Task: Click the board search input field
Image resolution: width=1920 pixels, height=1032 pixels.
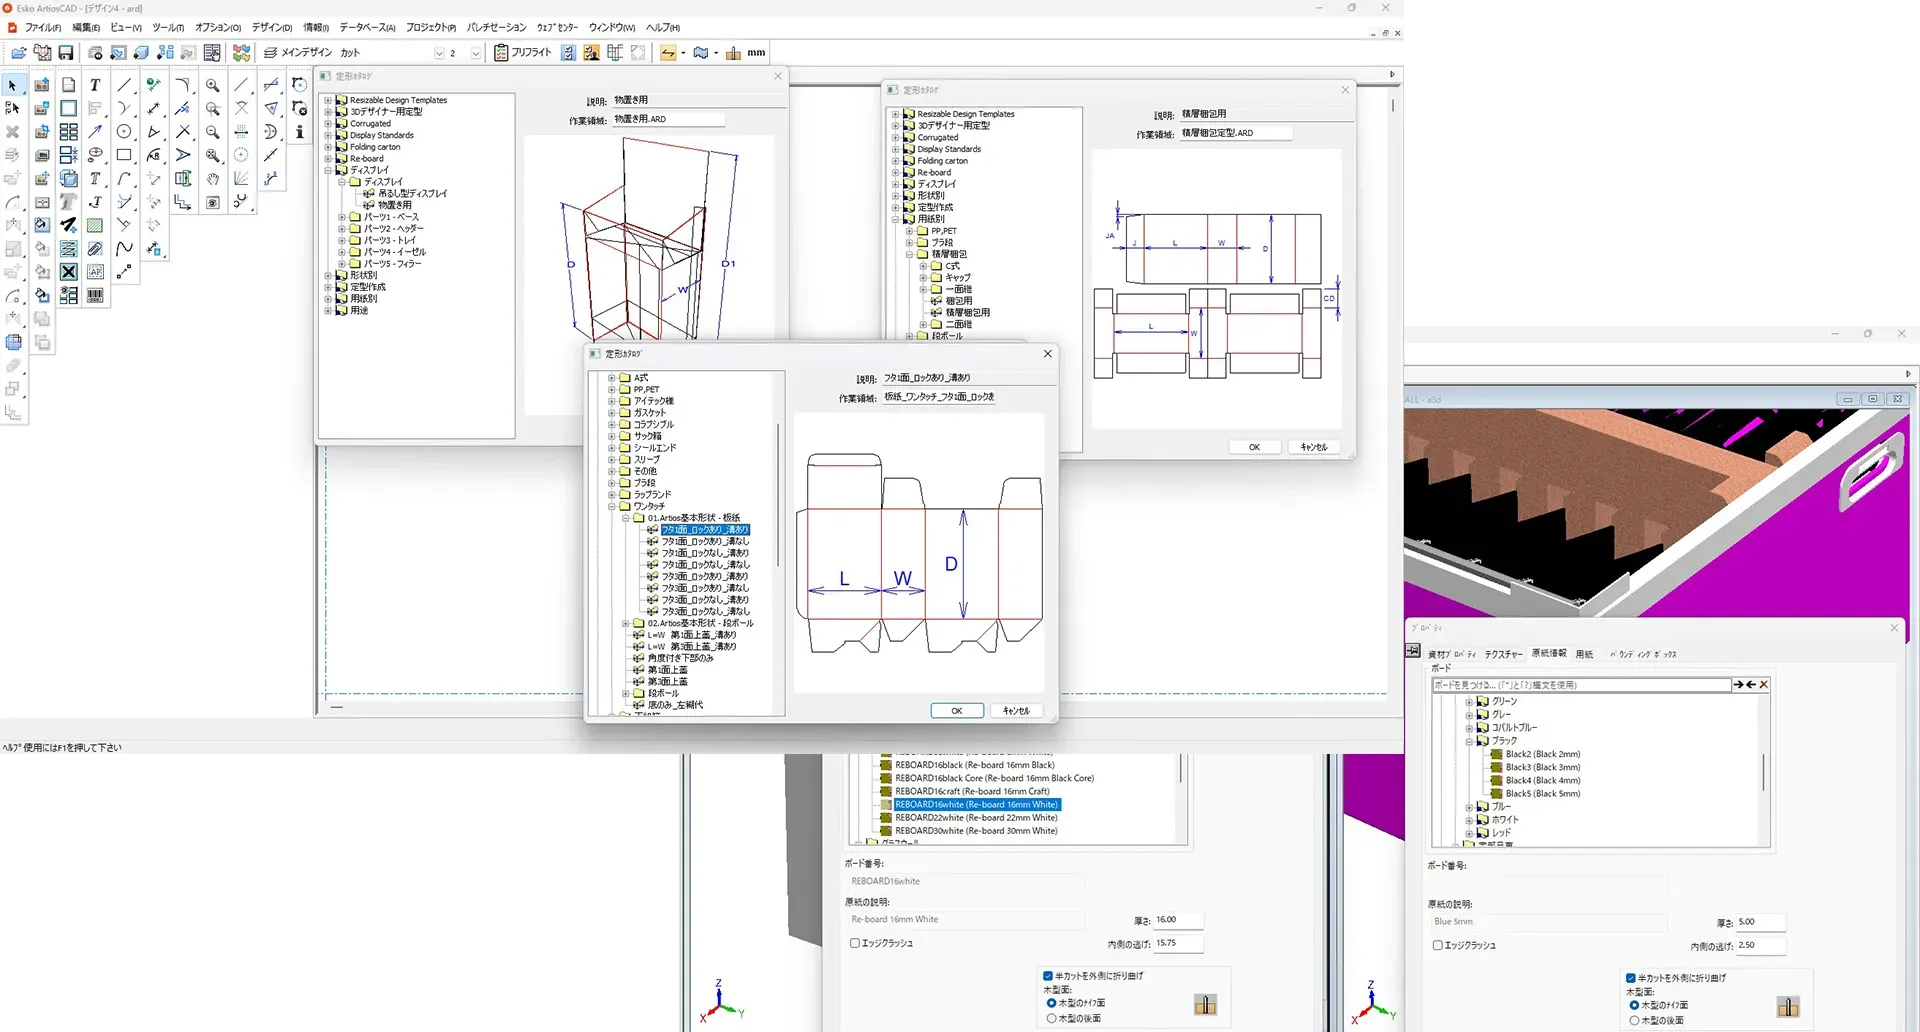Action: click(1580, 685)
